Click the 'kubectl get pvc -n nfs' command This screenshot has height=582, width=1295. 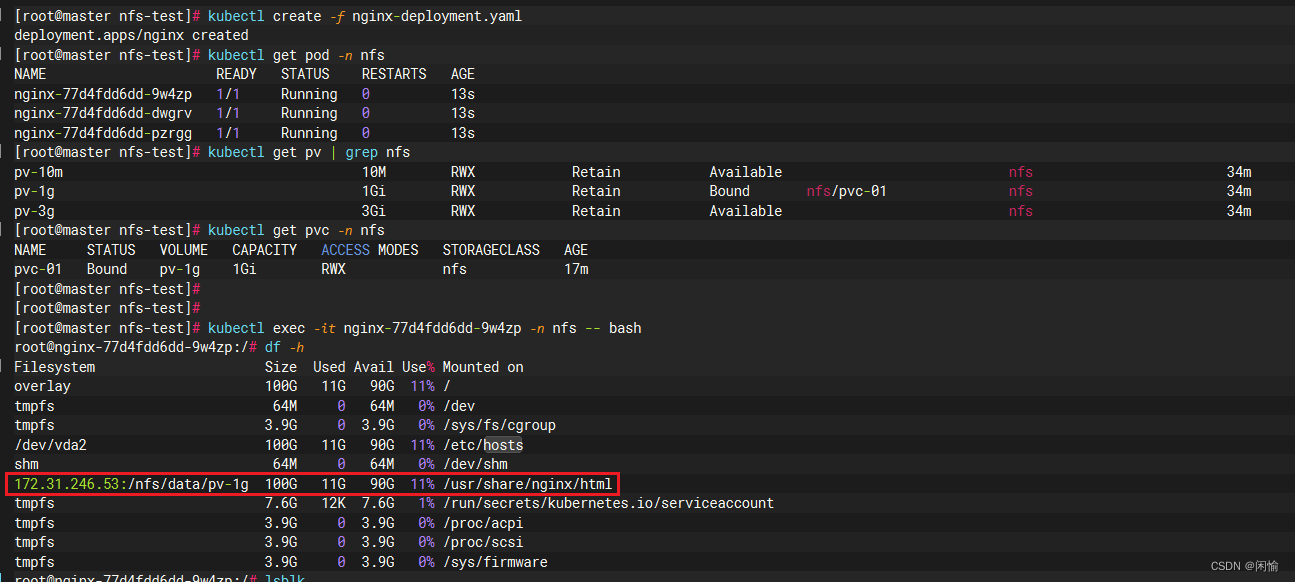[296, 230]
